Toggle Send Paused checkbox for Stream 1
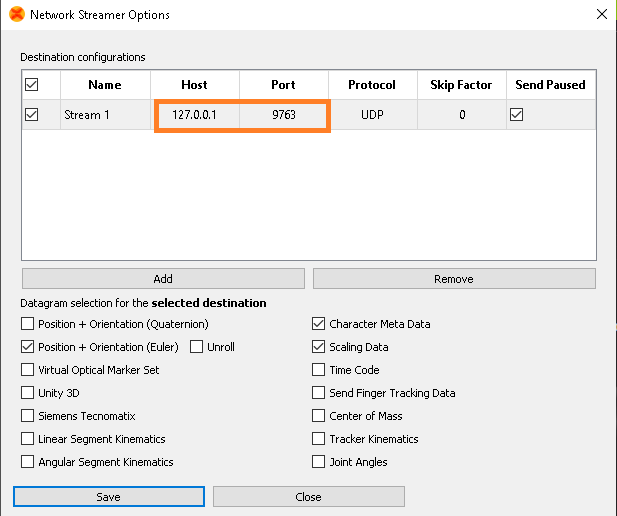This screenshot has width=617, height=516. tap(516, 115)
